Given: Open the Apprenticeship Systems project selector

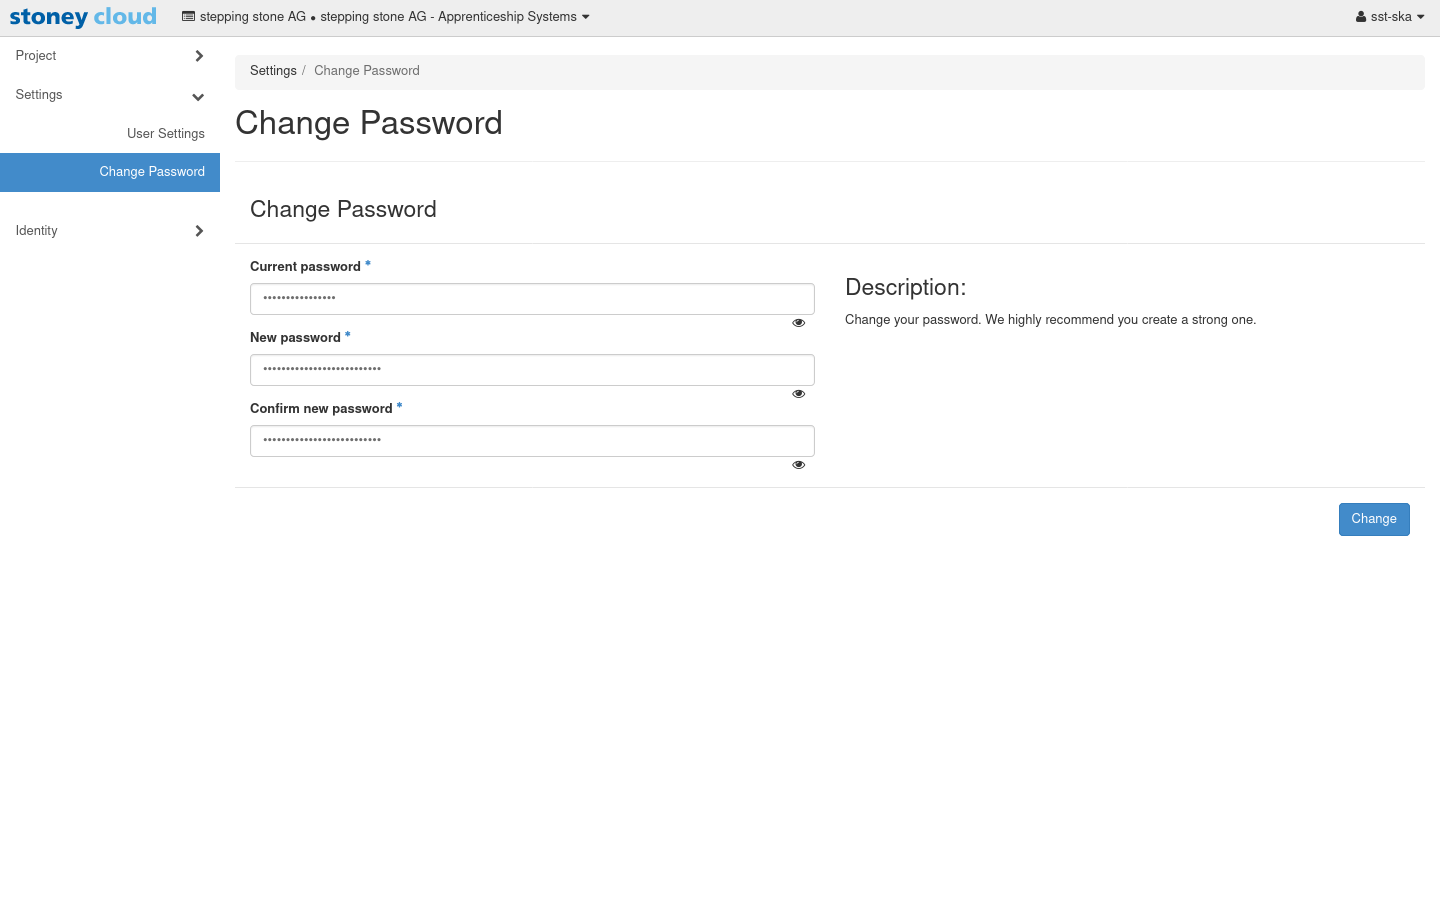Looking at the screenshot, I should point(455,17).
